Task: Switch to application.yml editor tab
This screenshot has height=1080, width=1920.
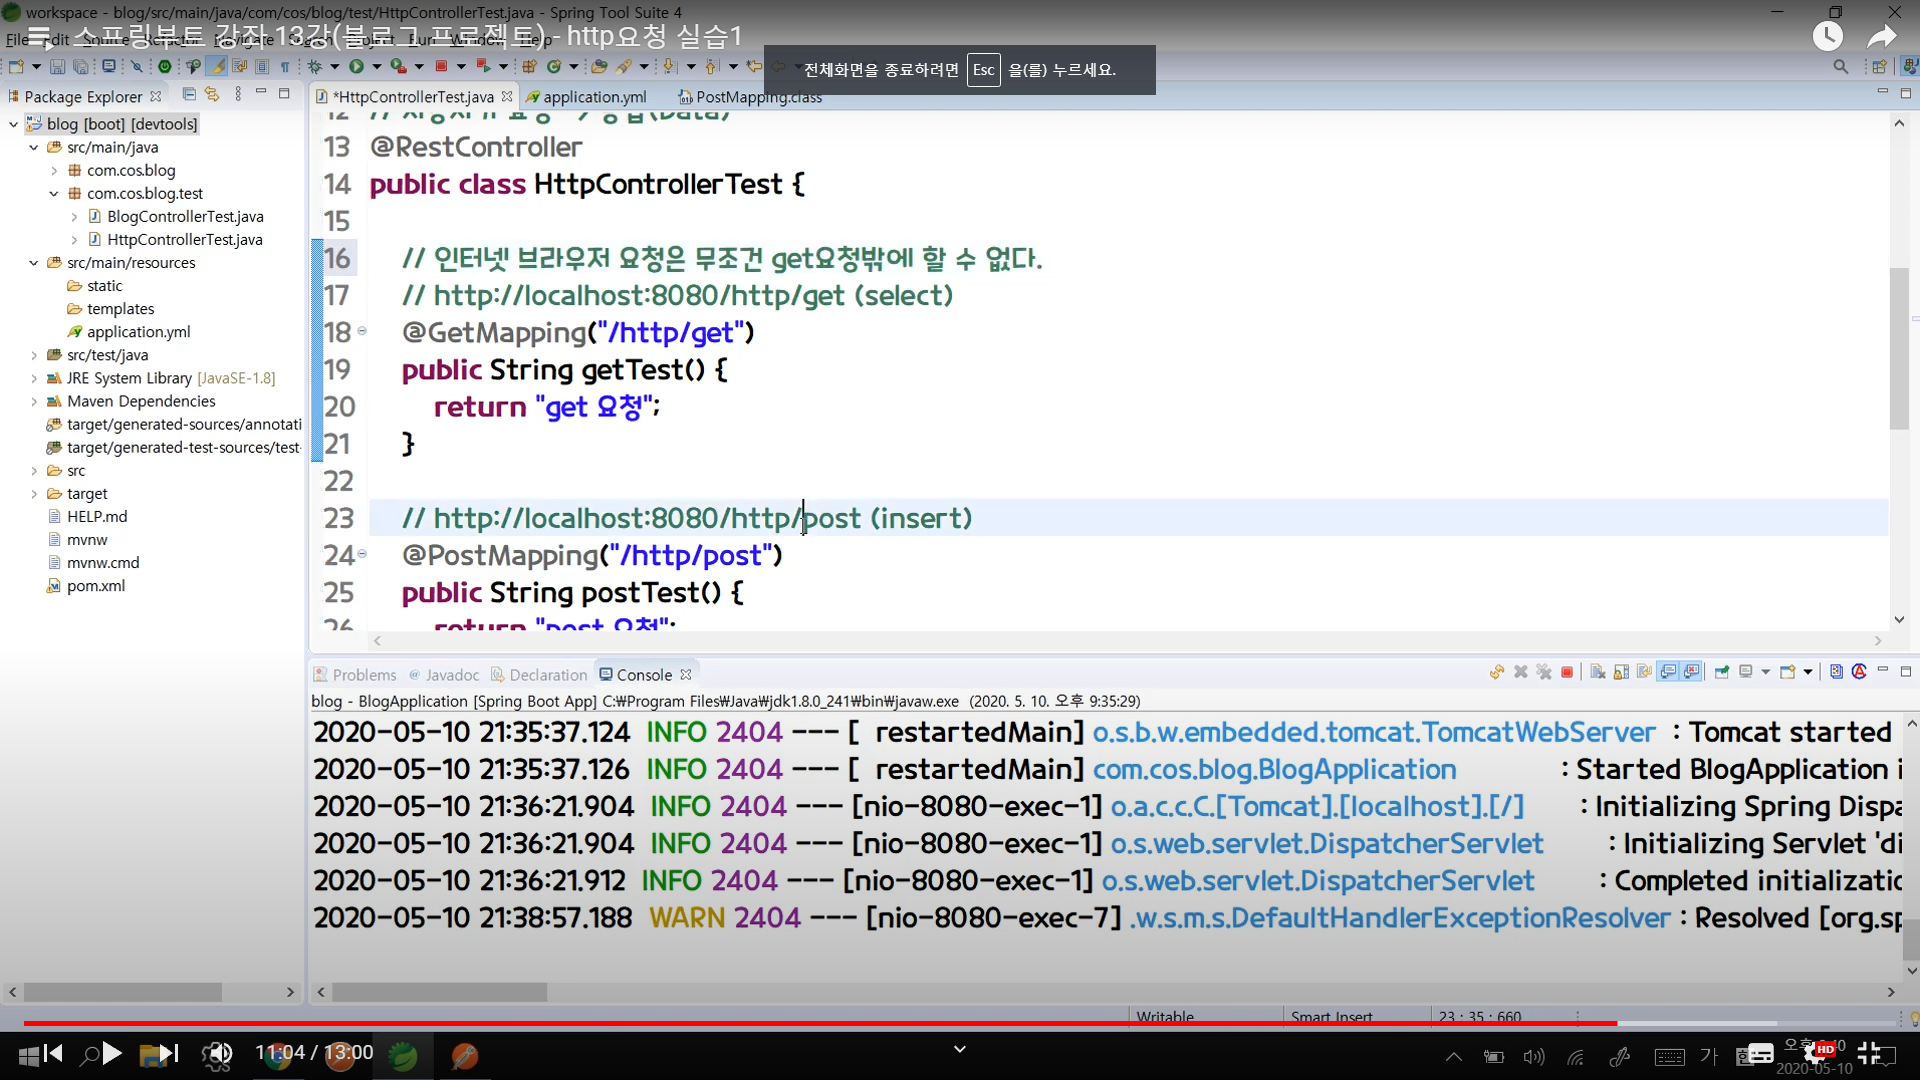Action: [x=586, y=97]
